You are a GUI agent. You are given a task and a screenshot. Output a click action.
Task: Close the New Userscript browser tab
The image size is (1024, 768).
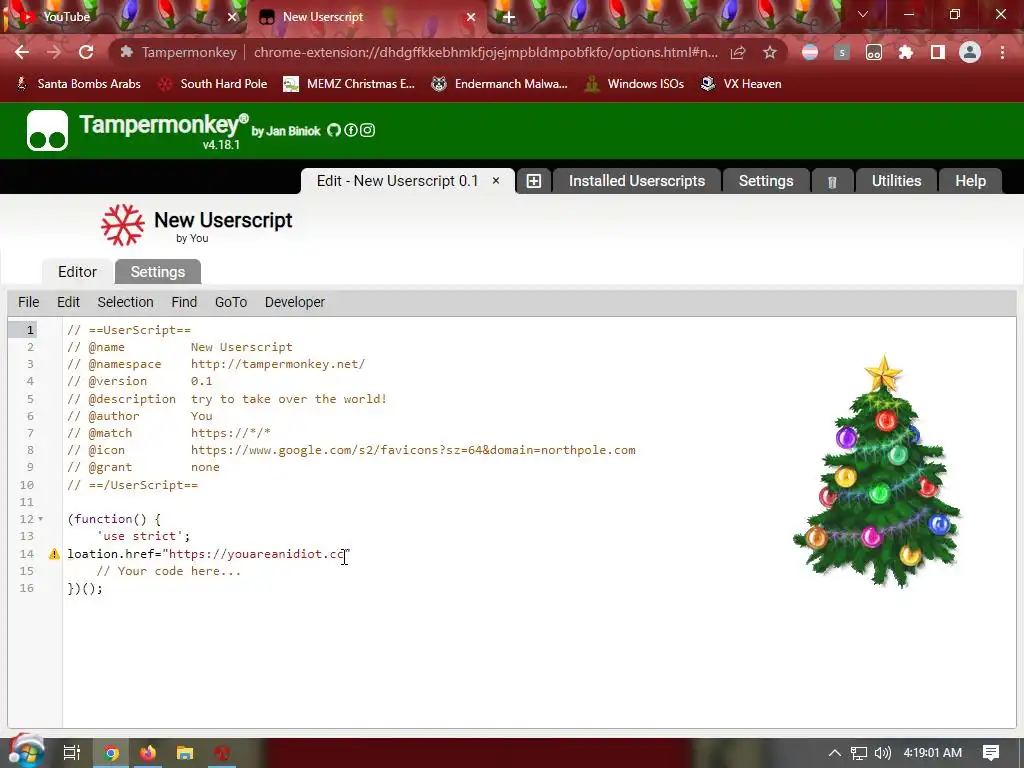[471, 17]
